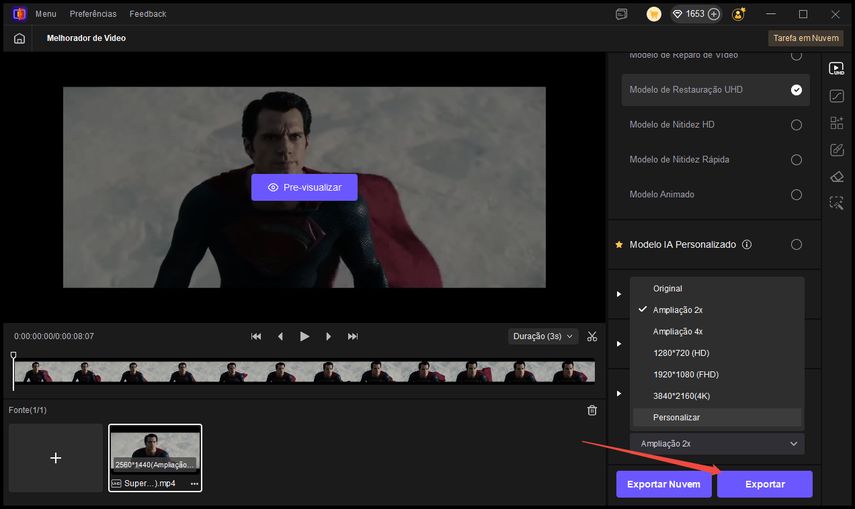Click the scissors trim icon
The height and width of the screenshot is (509, 855).
click(x=592, y=336)
